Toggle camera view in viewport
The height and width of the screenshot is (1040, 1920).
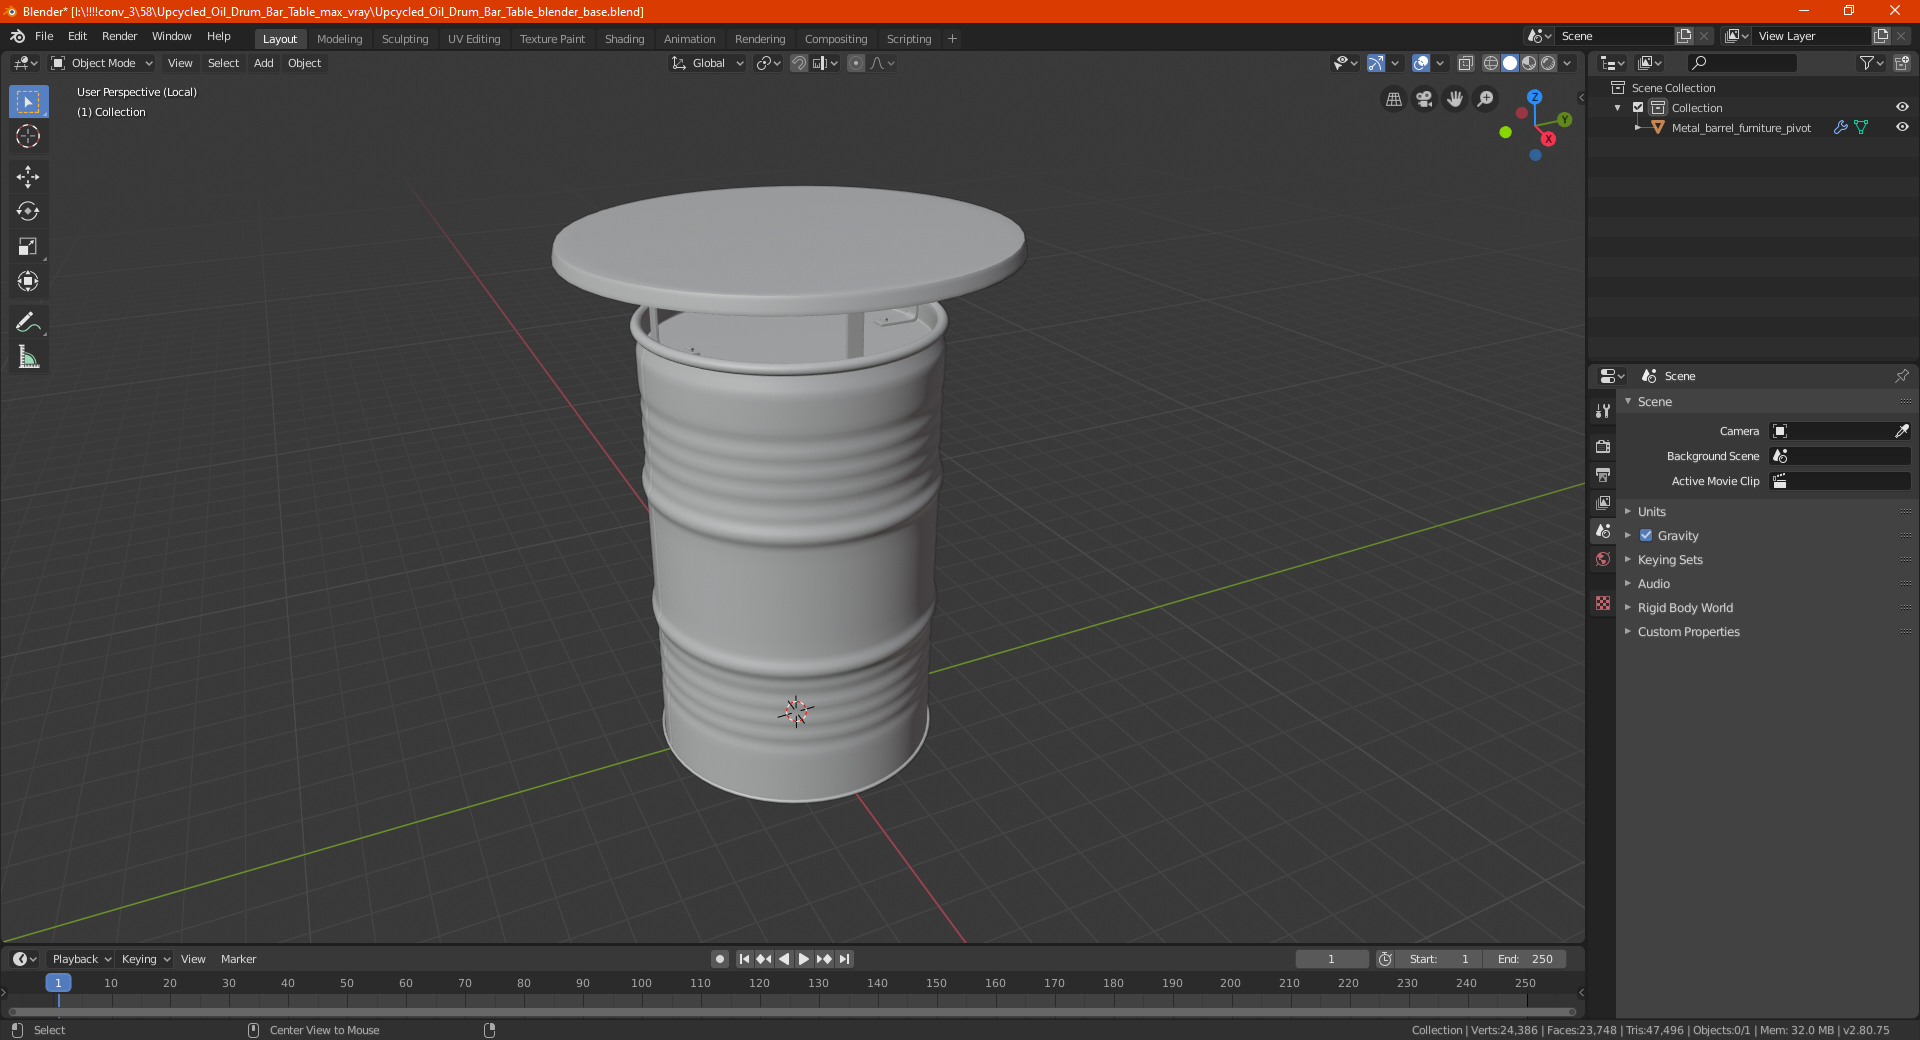(1424, 99)
